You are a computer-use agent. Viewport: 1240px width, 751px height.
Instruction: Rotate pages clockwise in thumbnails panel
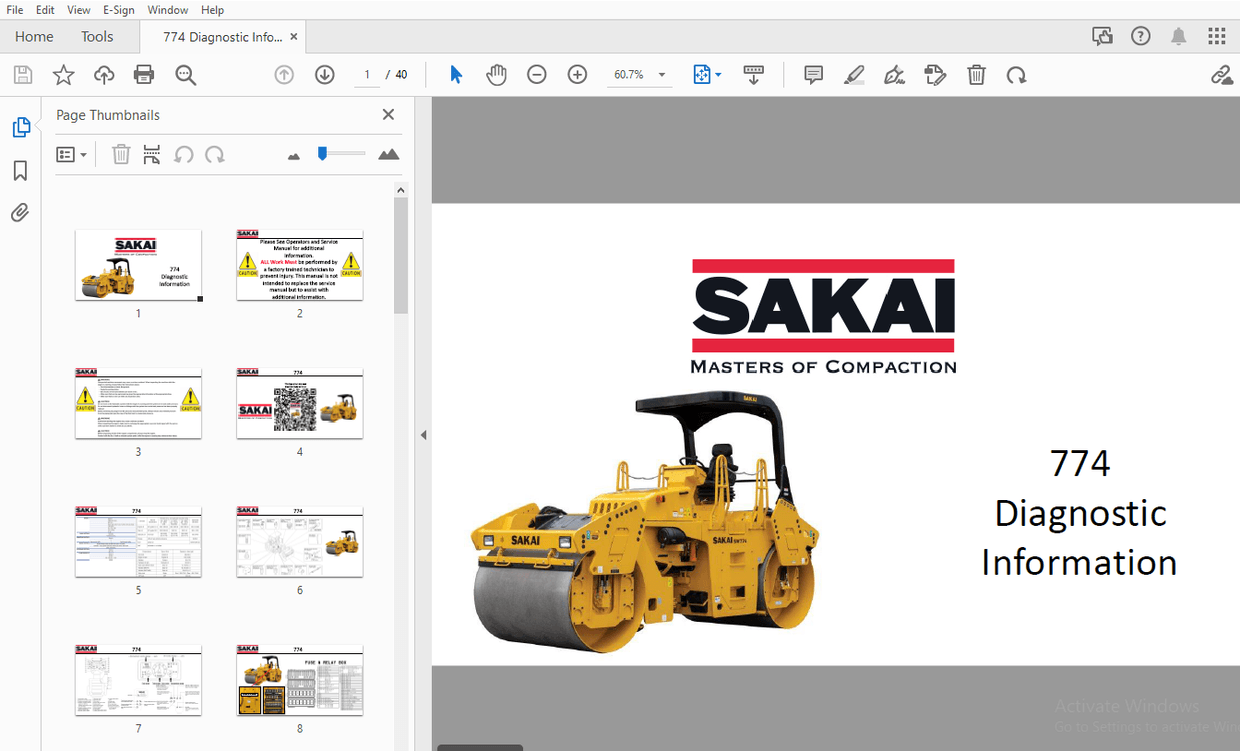click(214, 154)
